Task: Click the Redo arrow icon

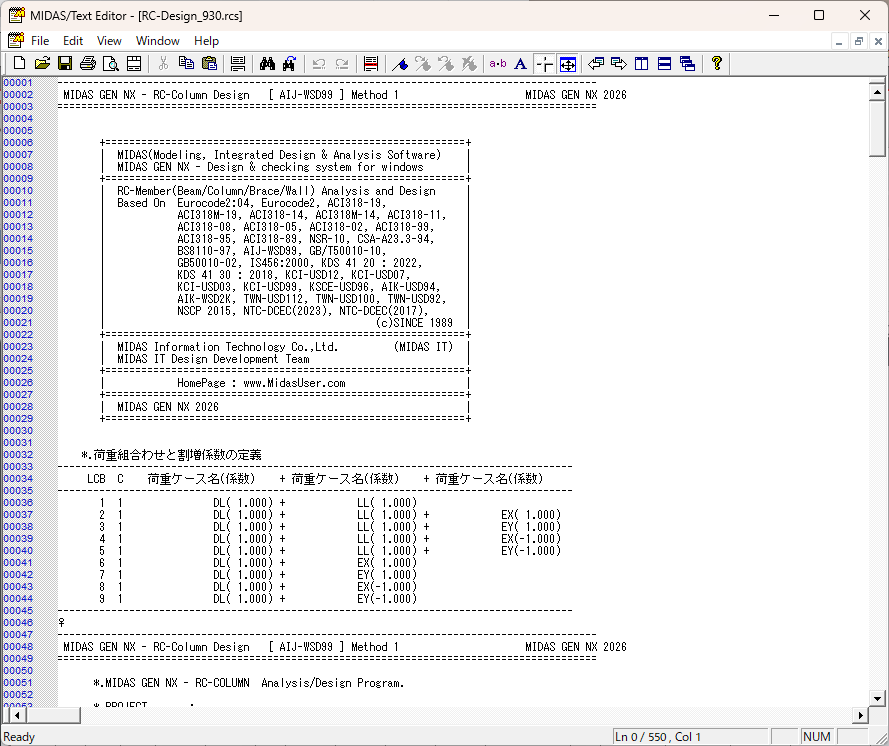Action: click(342, 63)
